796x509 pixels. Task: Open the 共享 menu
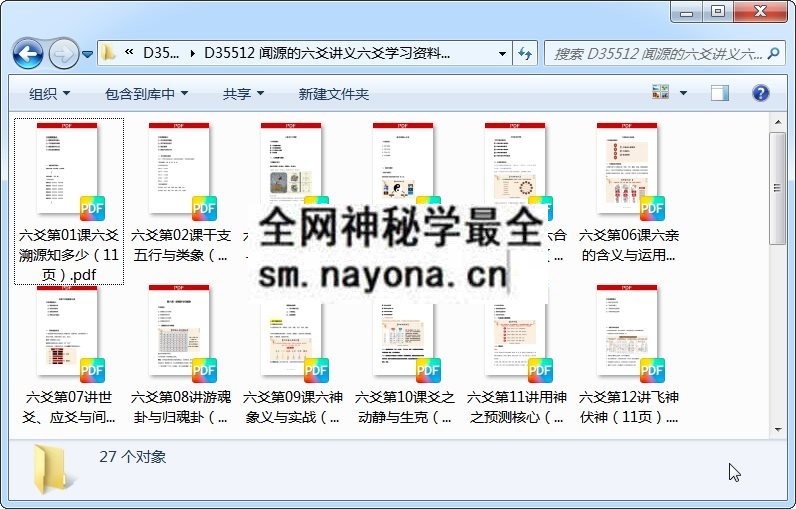coord(244,94)
